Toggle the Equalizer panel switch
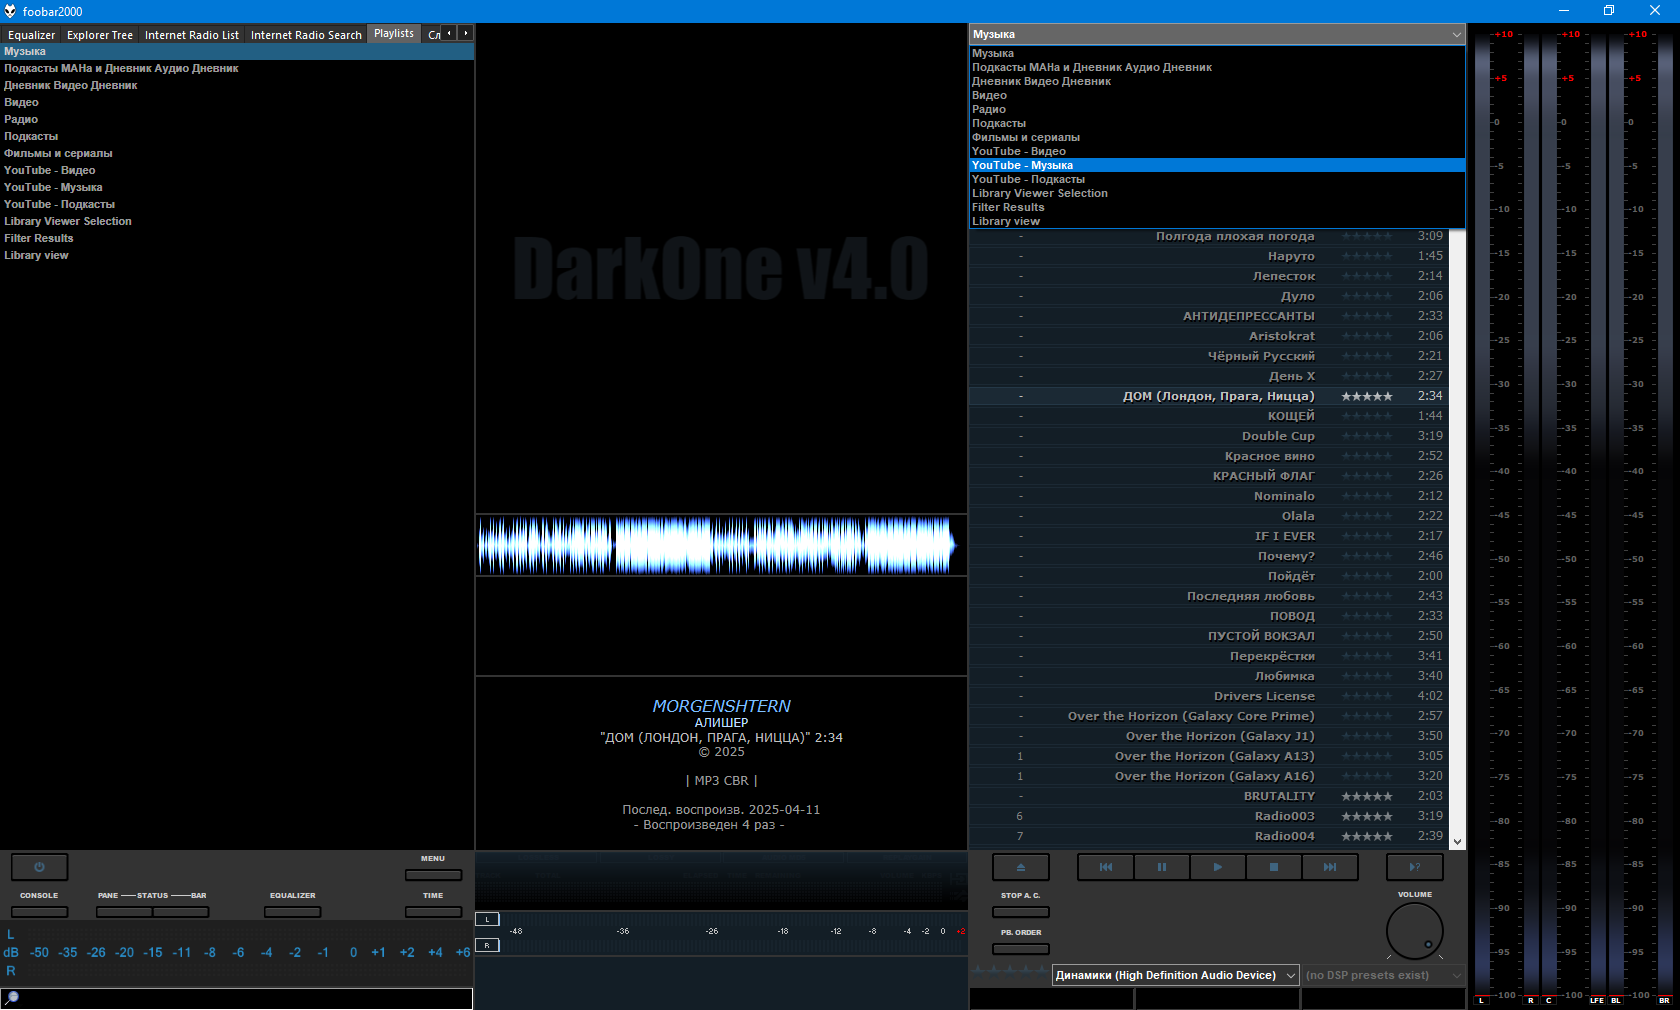The width and height of the screenshot is (1680, 1010). (x=292, y=912)
